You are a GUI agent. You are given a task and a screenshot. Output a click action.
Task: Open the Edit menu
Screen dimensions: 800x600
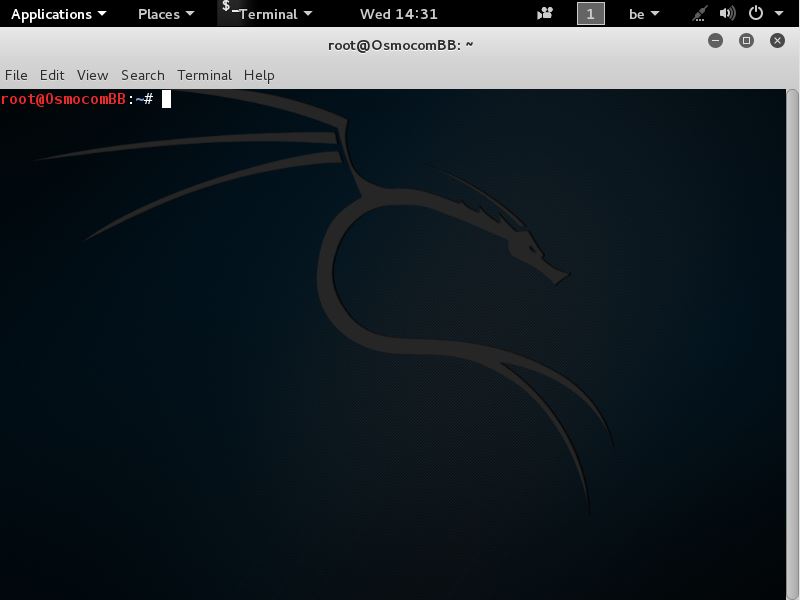(52, 75)
